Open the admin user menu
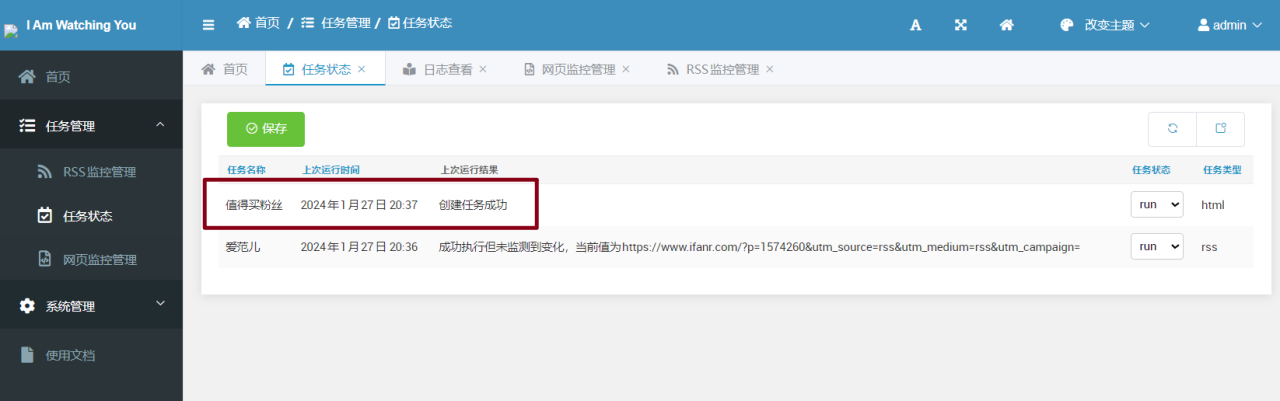Screen dimensions: 1280x401 1230,25
